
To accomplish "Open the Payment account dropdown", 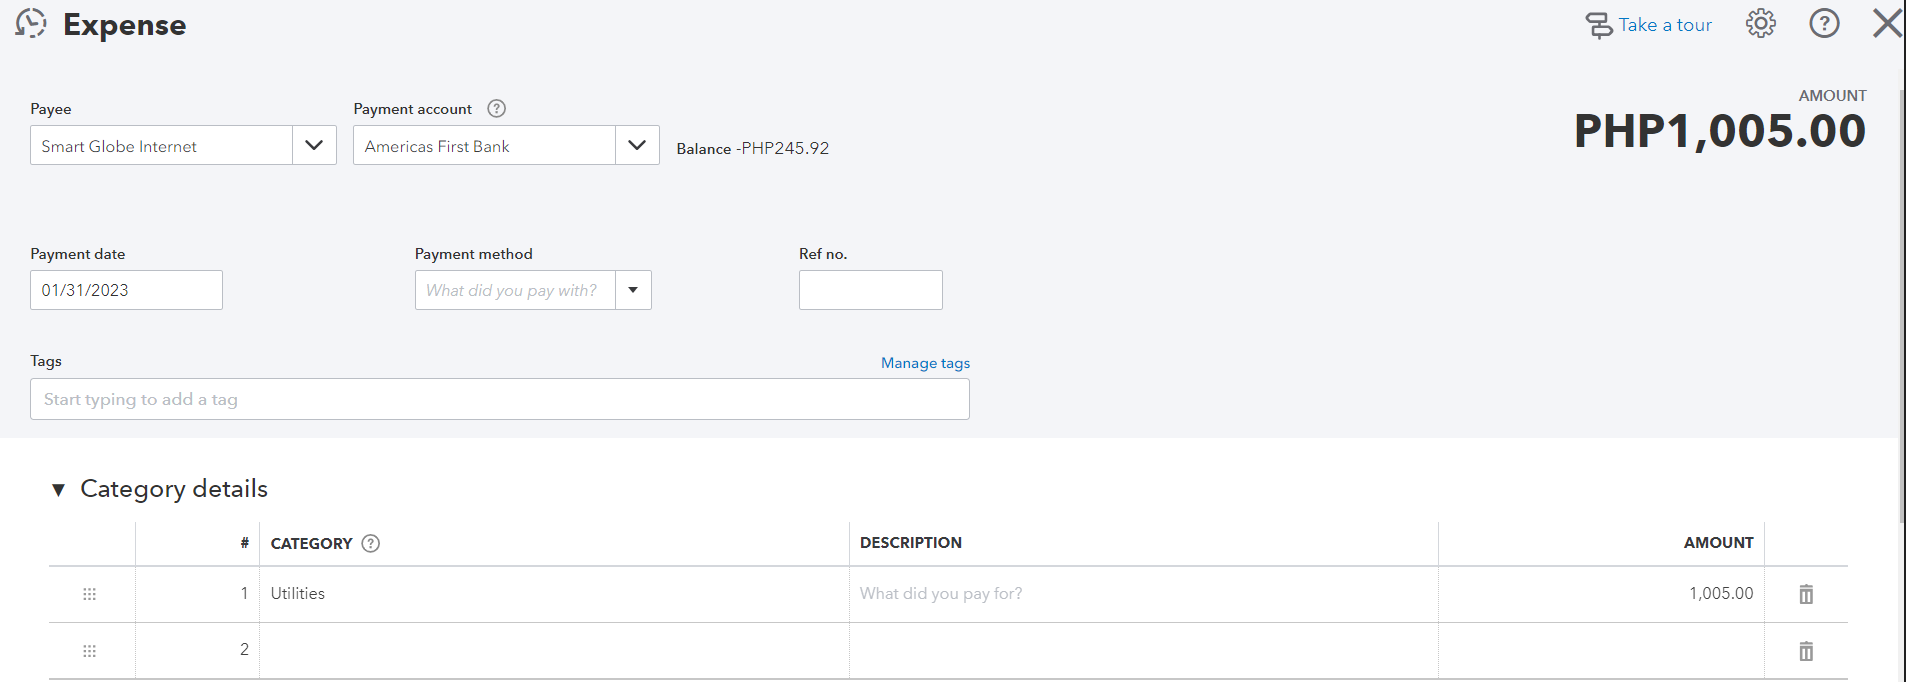I will tap(637, 145).
